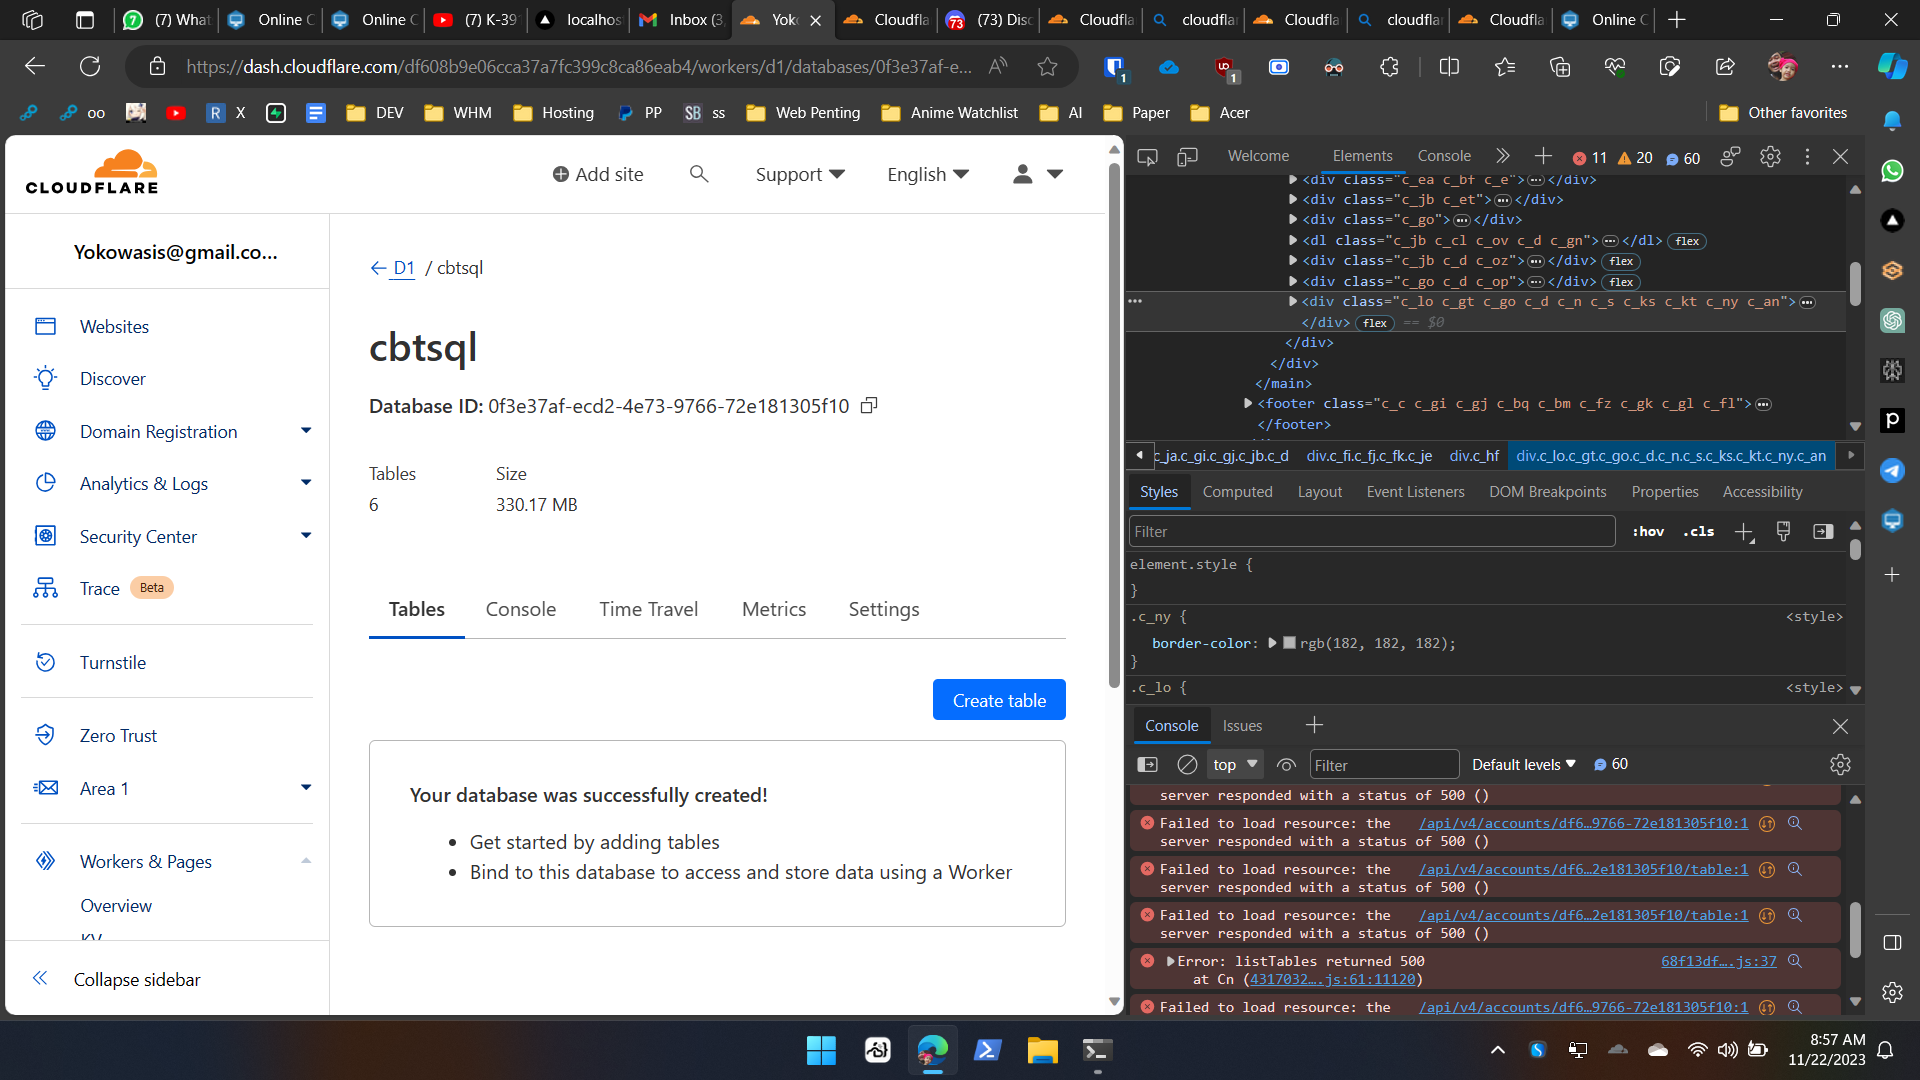Viewport: 1920px width, 1080px height.
Task: Toggle the :hov element state panel
Action: (1648, 532)
